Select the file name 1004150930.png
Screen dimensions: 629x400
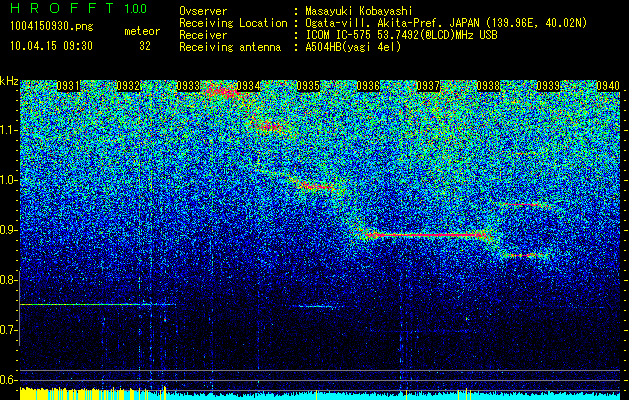coord(52,26)
